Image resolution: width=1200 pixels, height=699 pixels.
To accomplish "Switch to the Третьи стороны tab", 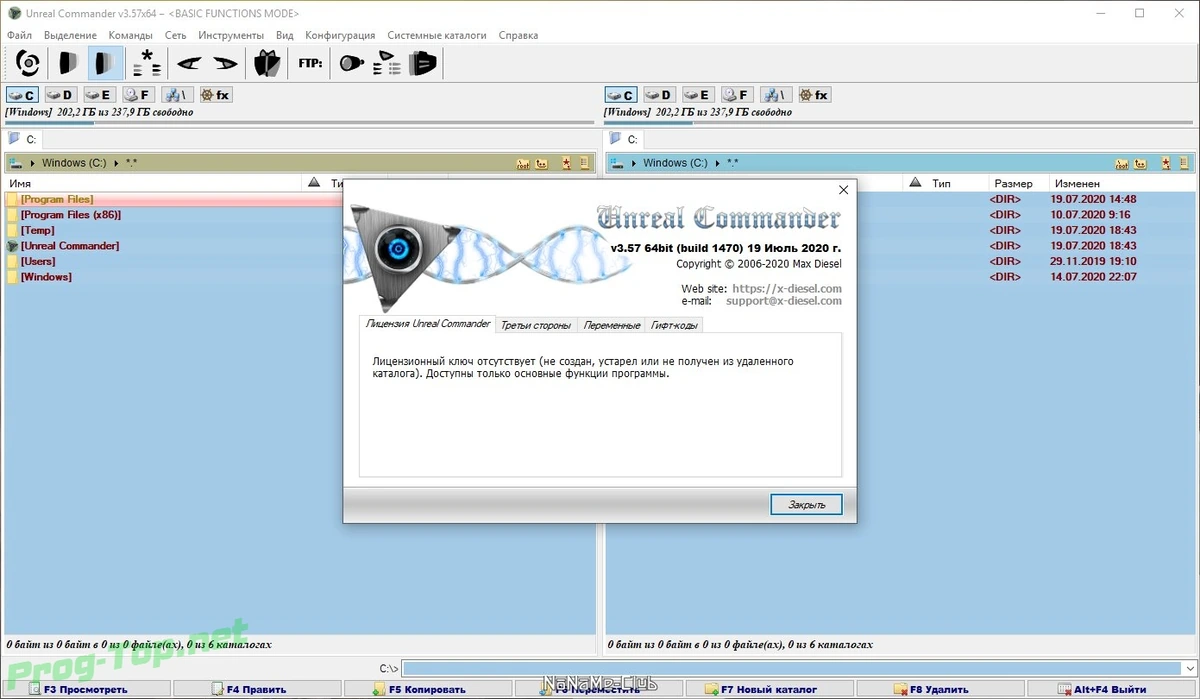I will pyautogui.click(x=536, y=325).
